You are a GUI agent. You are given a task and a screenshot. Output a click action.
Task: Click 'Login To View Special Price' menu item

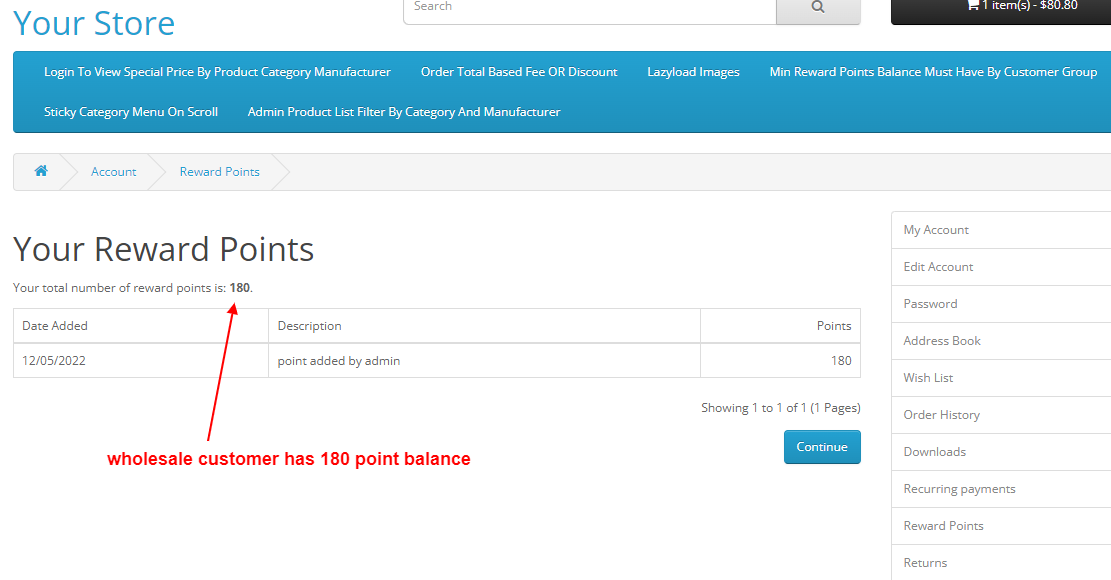[217, 71]
